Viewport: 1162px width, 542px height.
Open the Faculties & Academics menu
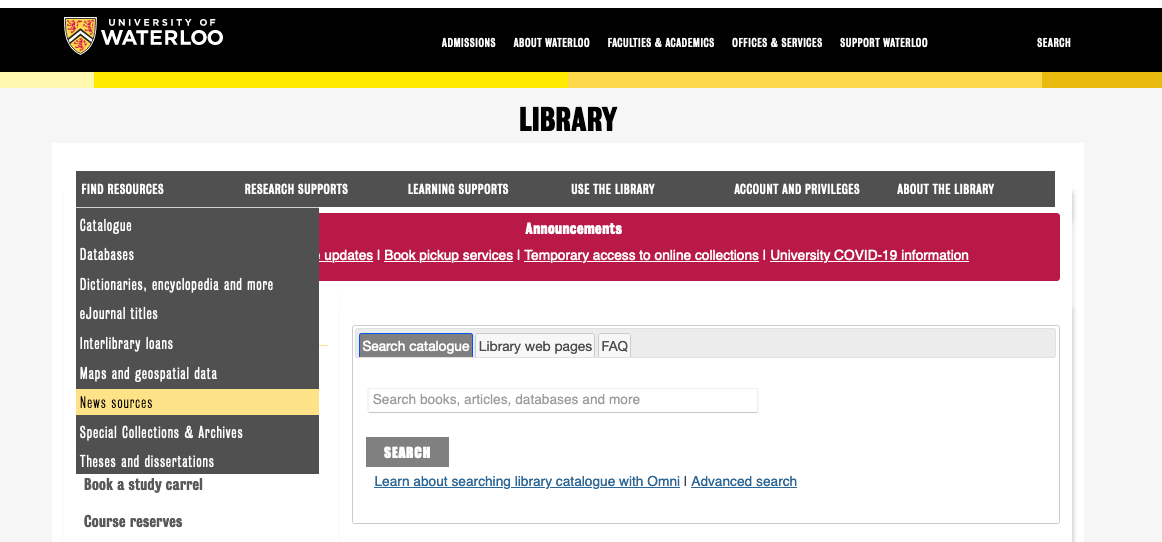tap(660, 43)
